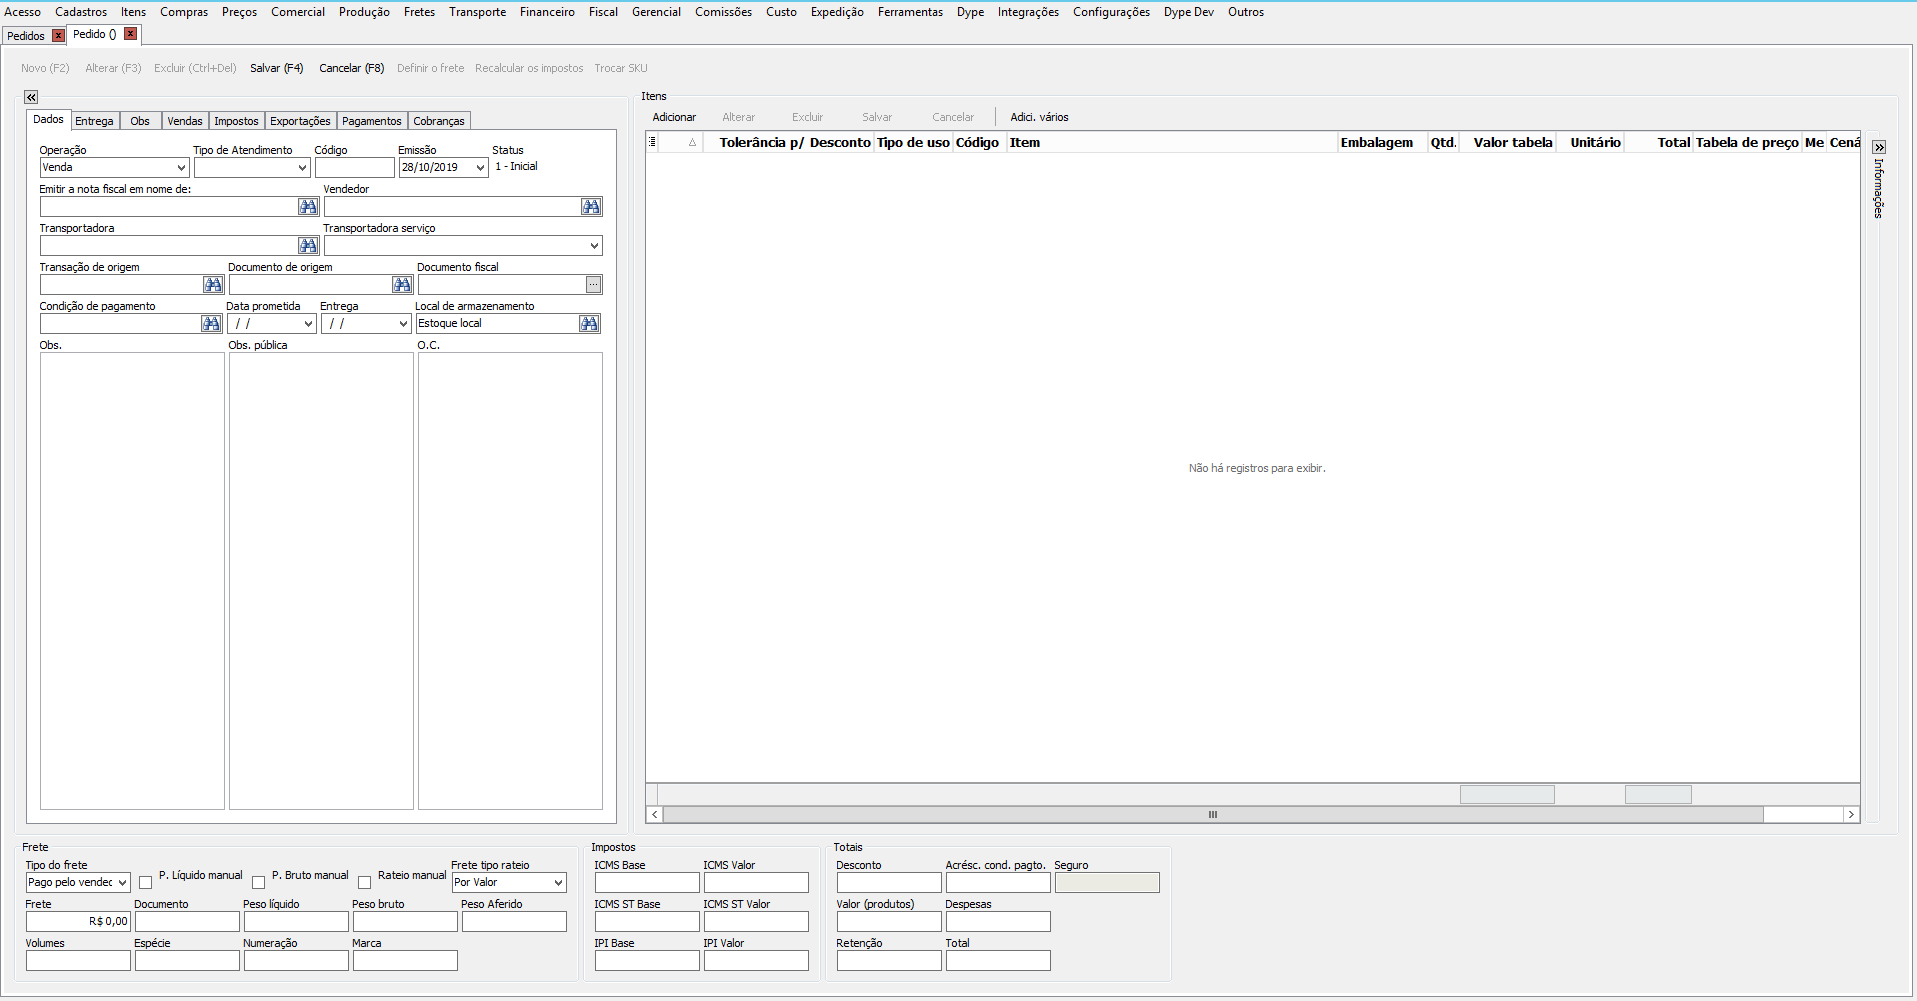This screenshot has width=1917, height=1001.
Task: Click the Código input field
Action: click(354, 168)
